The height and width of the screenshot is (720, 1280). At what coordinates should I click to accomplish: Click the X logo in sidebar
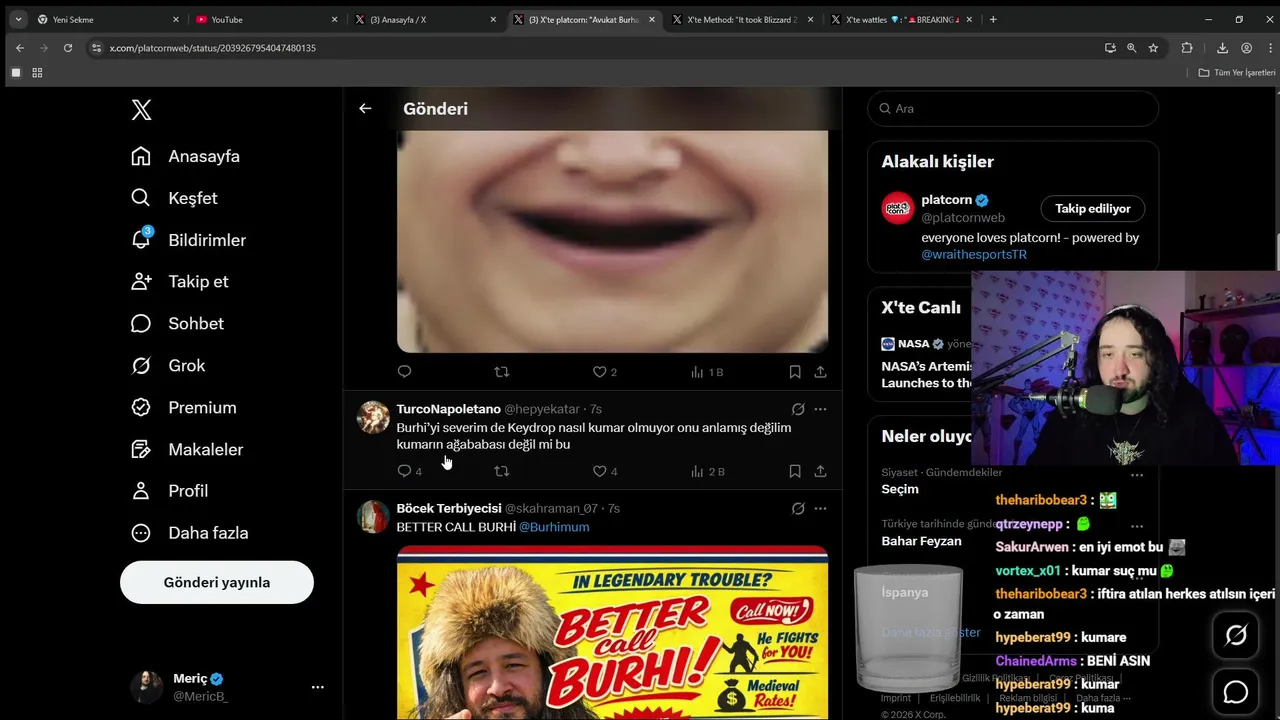pyautogui.click(x=142, y=110)
